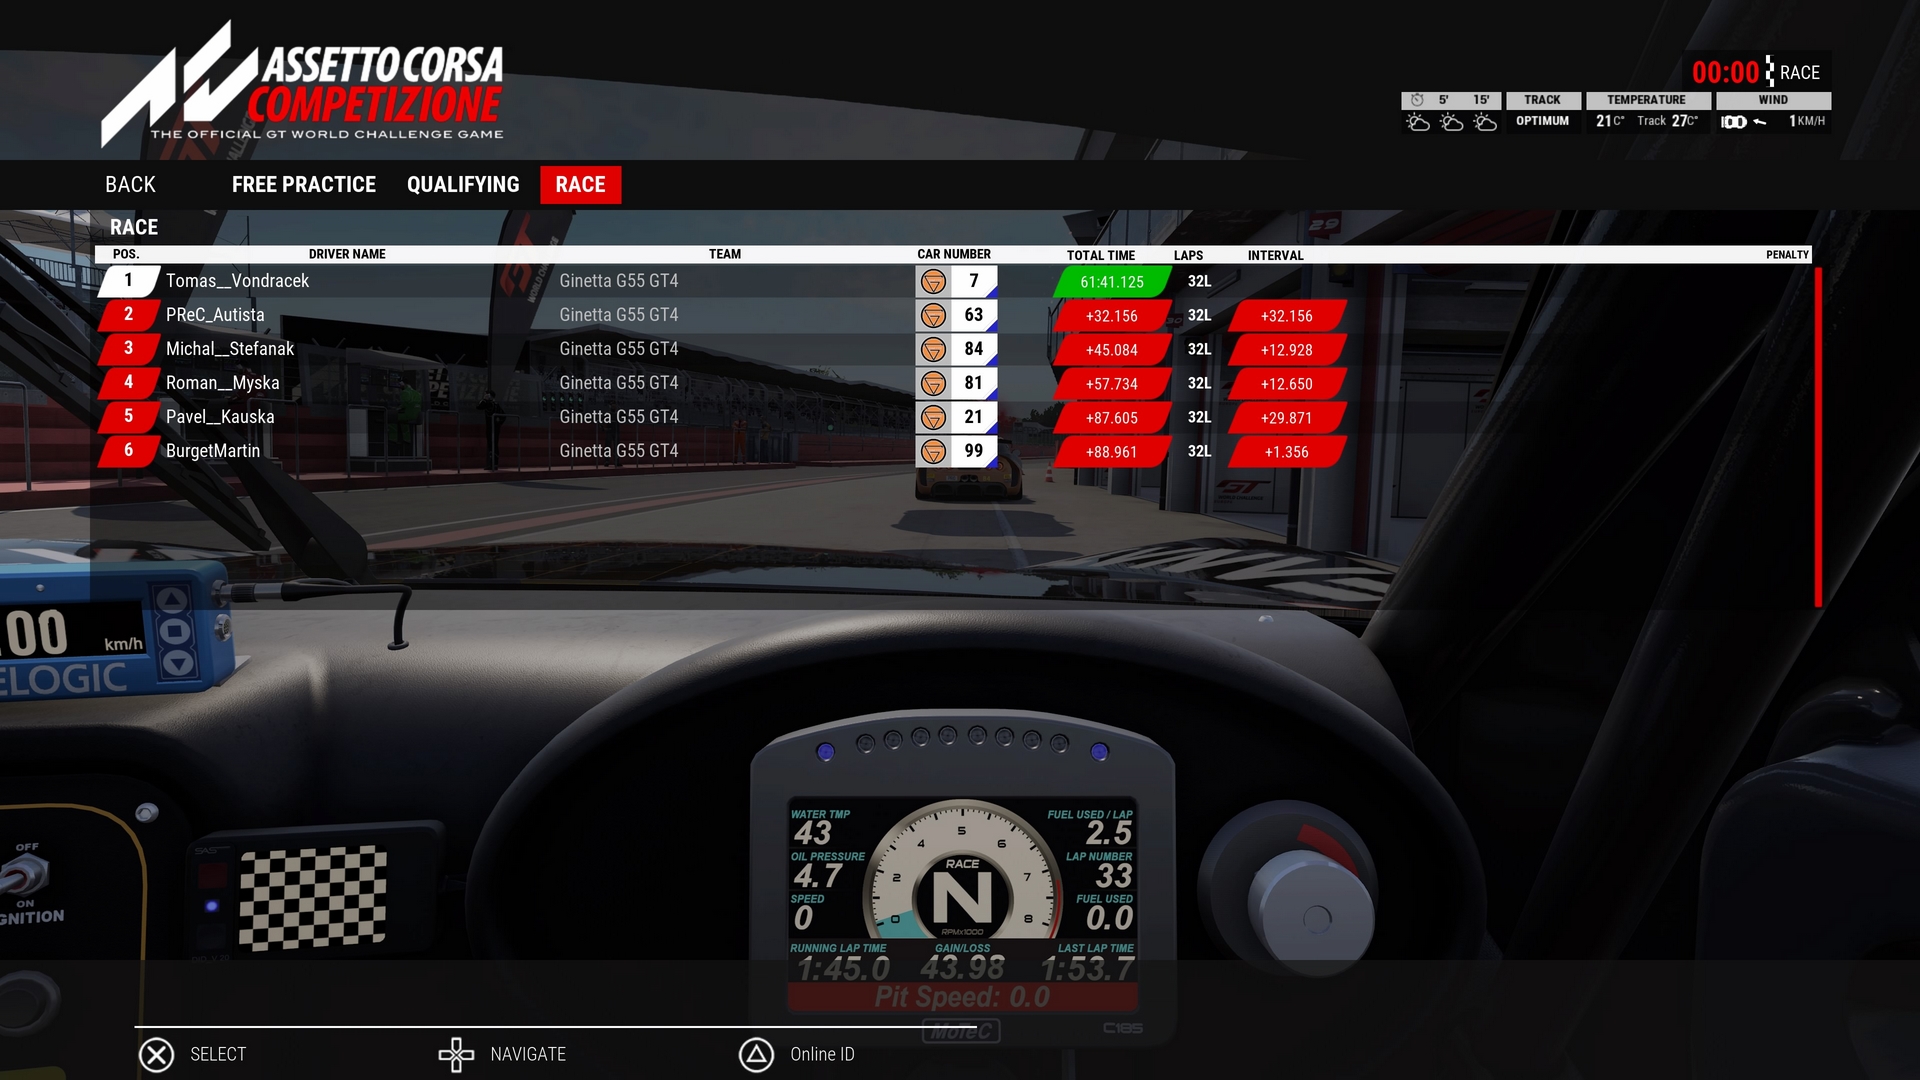1920x1080 pixels.
Task: Click the session flag icon beside RACE
Action: (1770, 71)
